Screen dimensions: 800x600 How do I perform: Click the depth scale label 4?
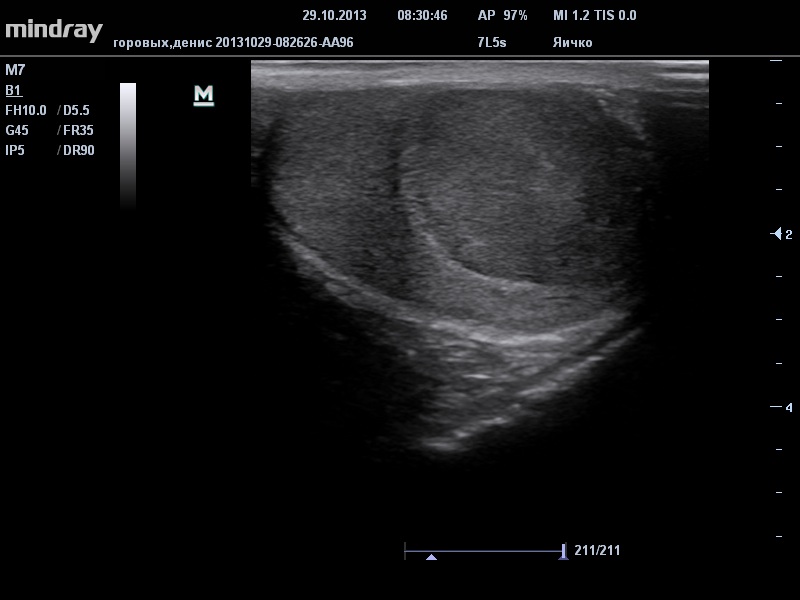(789, 407)
